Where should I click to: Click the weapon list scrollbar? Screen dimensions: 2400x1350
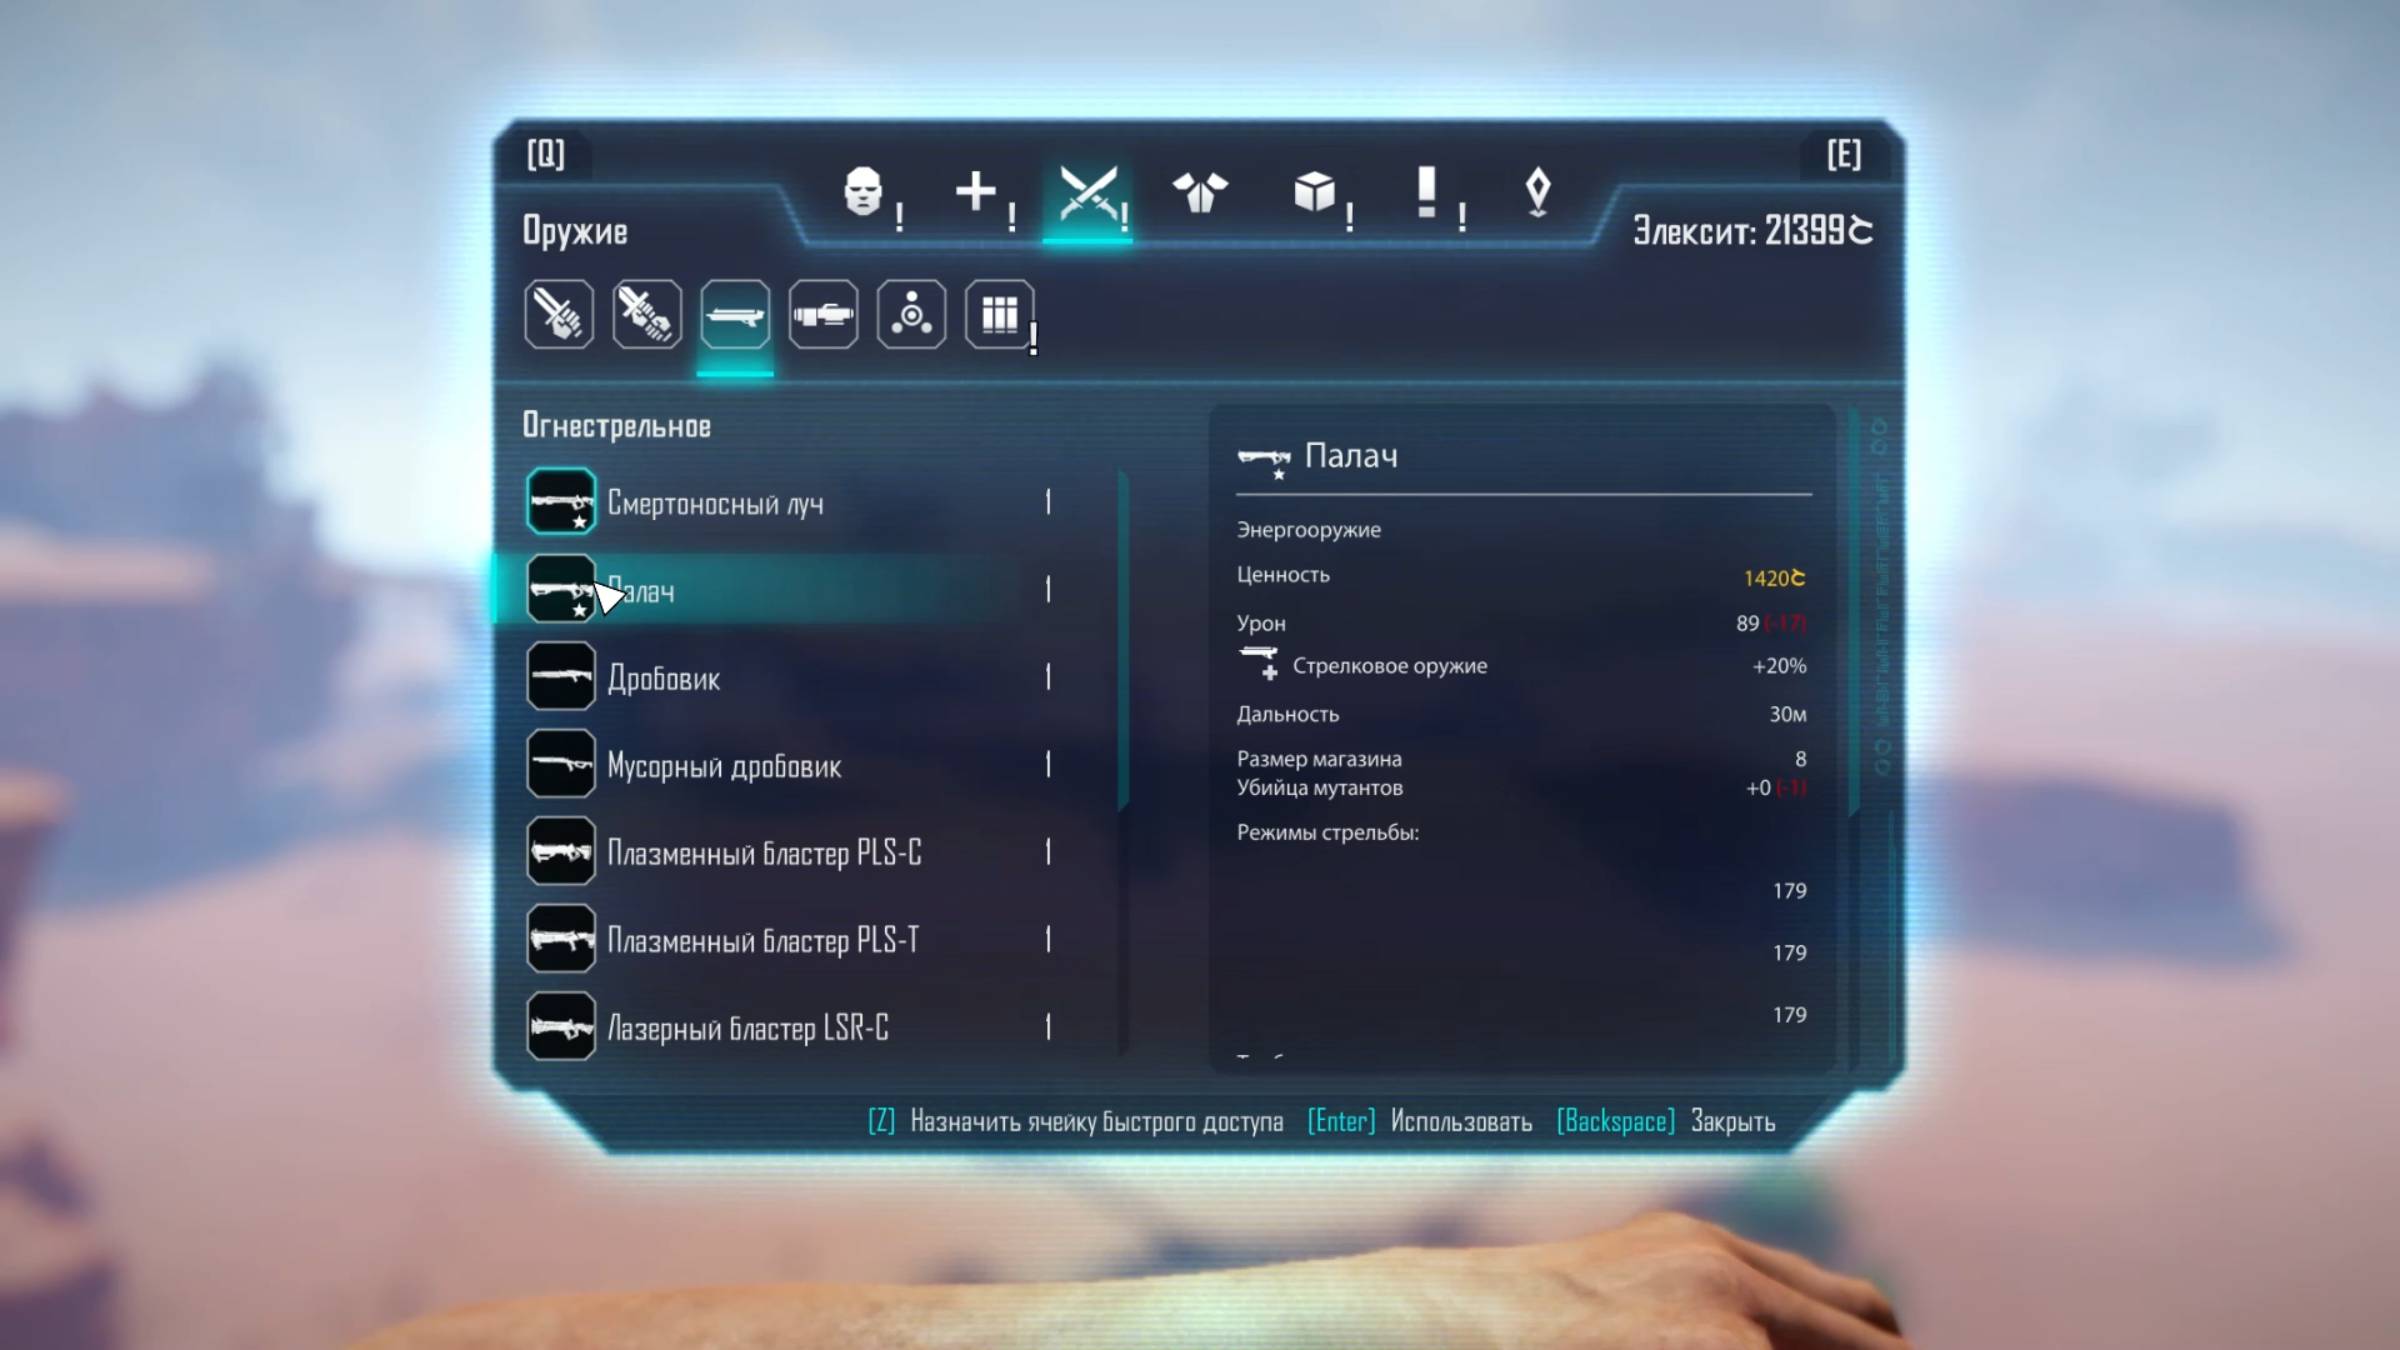click(1123, 640)
